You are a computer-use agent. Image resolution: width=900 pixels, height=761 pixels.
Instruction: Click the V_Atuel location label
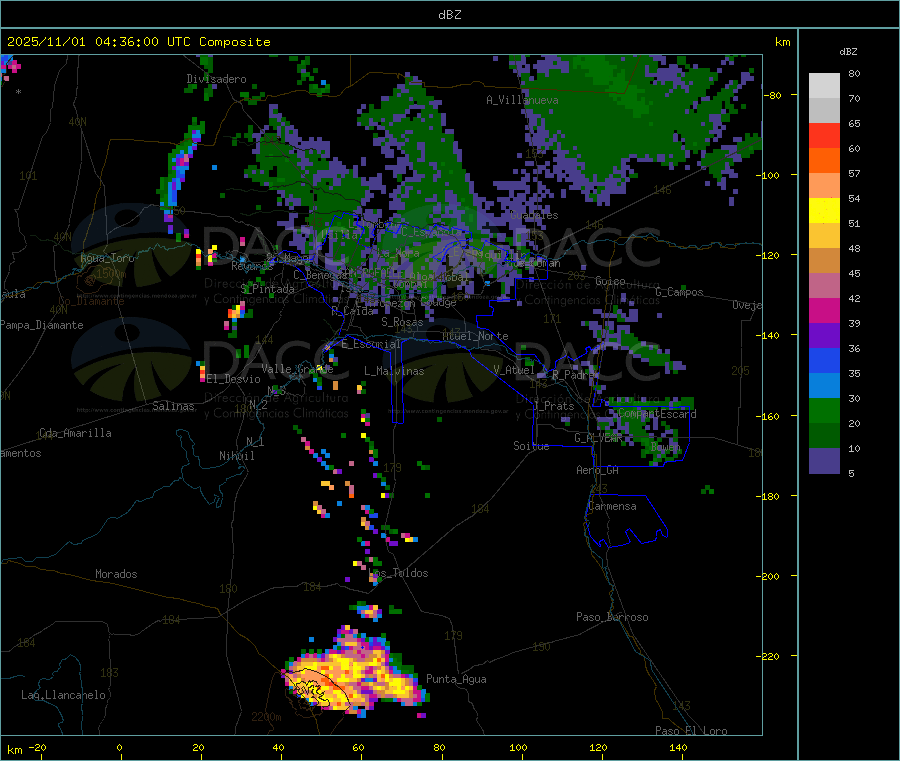coord(514,370)
